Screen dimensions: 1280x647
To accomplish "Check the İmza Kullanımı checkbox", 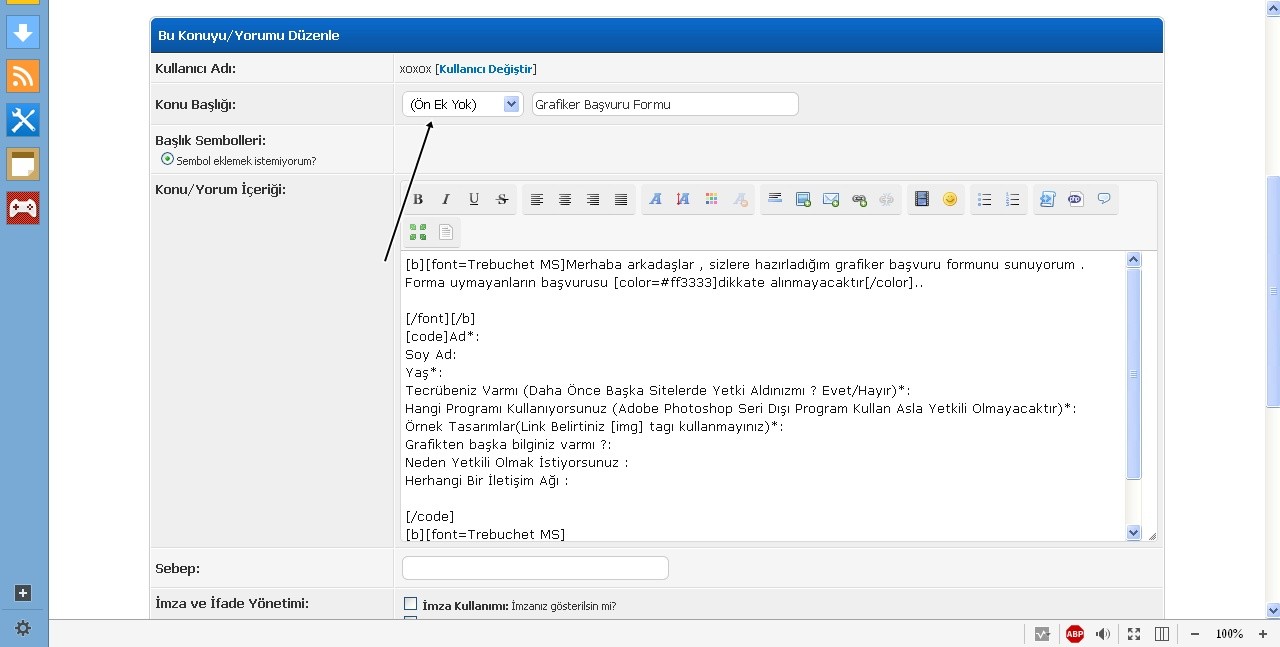I will click(410, 604).
